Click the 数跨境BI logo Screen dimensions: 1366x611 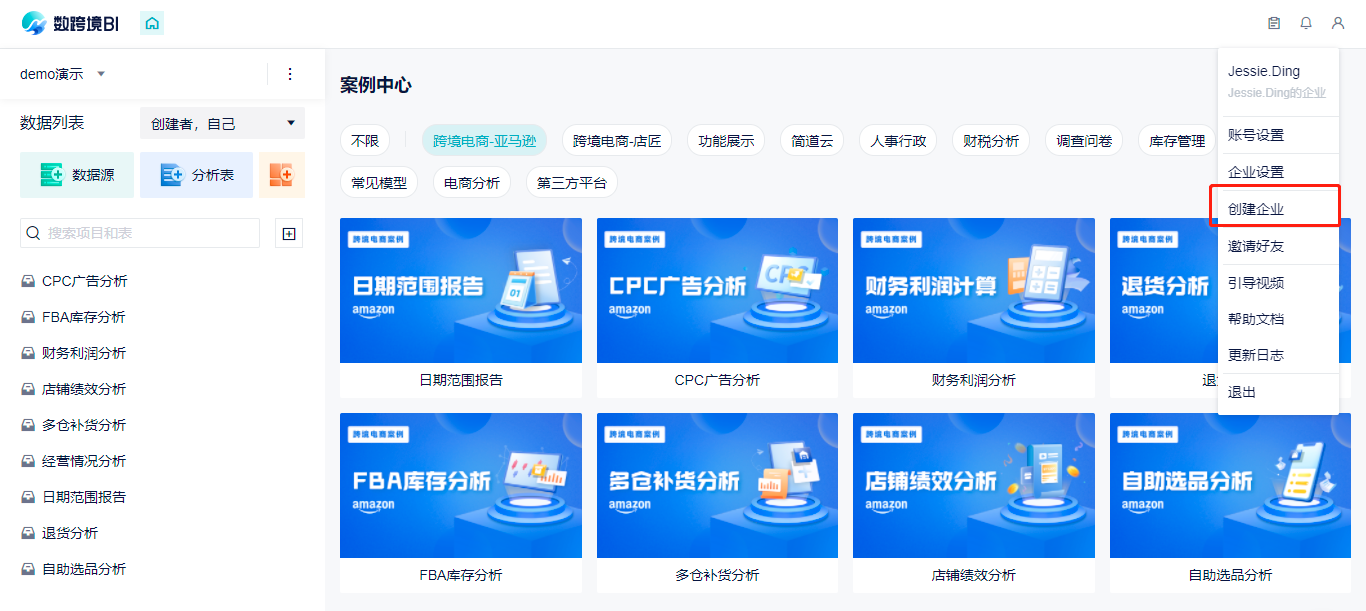70,23
